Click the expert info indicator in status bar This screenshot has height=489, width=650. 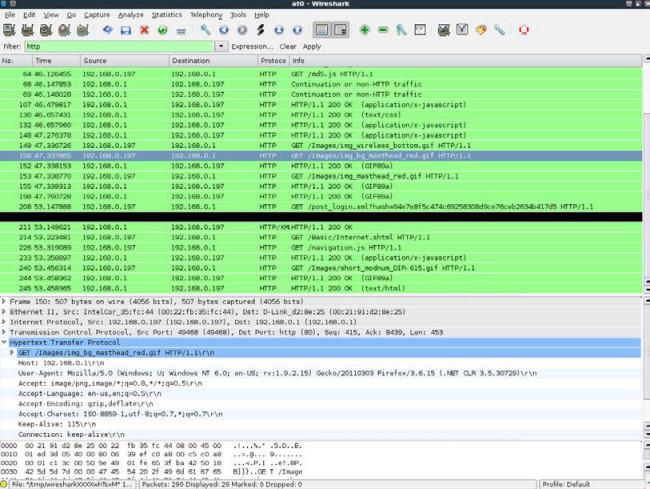coord(4,484)
